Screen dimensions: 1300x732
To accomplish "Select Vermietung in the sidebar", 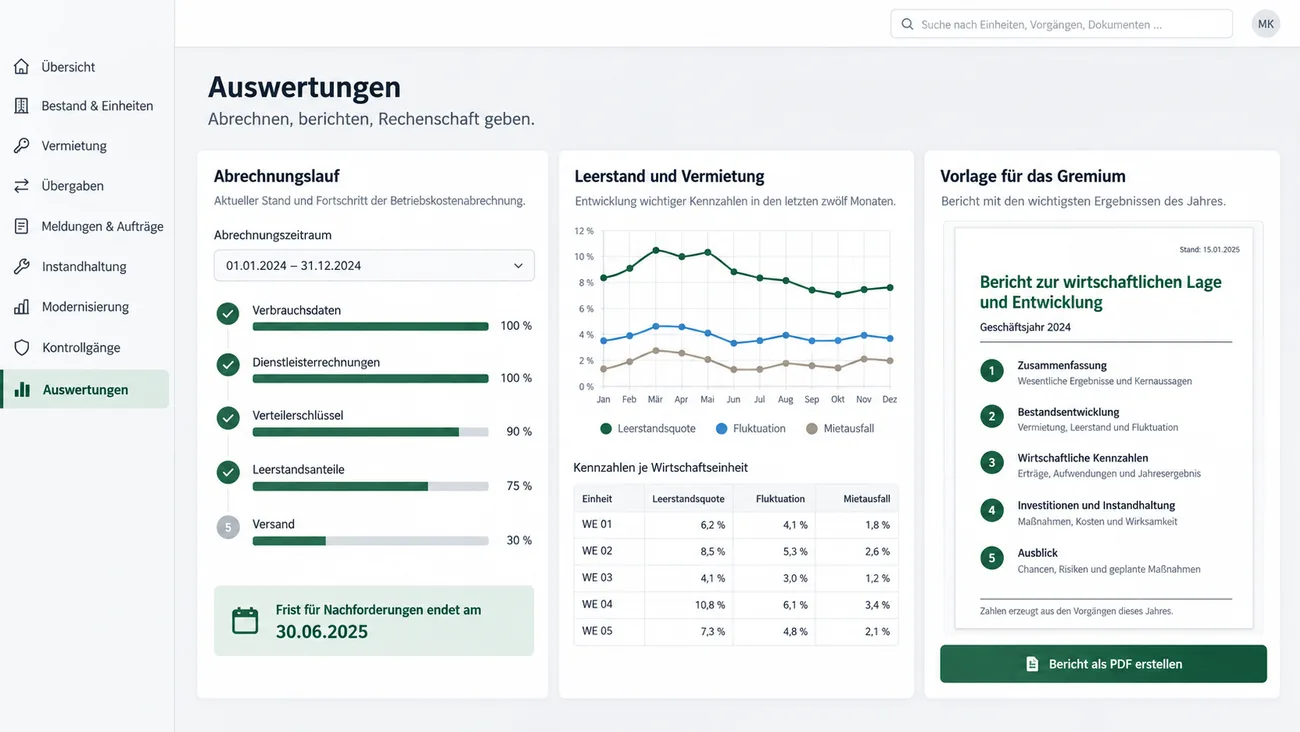I will [x=85, y=146].
